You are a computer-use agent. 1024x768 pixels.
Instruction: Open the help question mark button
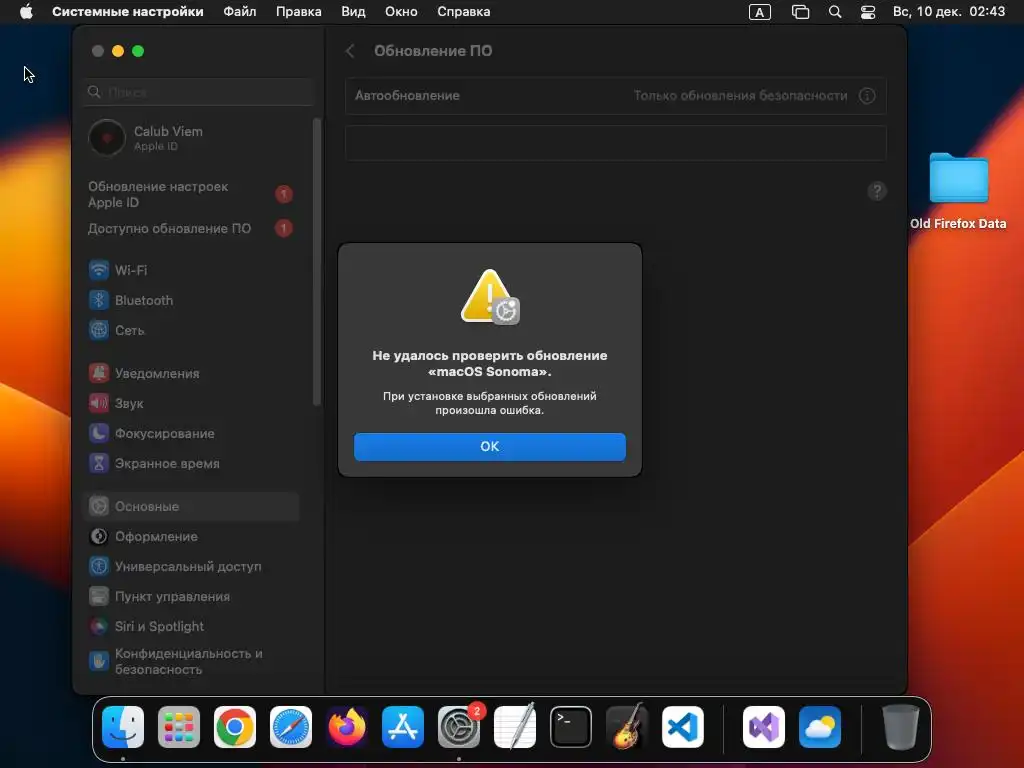877,191
